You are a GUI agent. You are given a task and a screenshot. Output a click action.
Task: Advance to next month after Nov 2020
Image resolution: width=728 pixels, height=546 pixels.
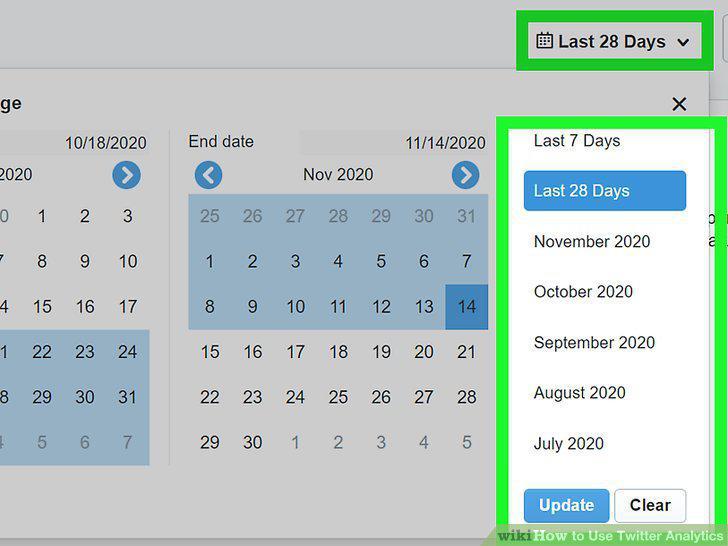point(465,175)
